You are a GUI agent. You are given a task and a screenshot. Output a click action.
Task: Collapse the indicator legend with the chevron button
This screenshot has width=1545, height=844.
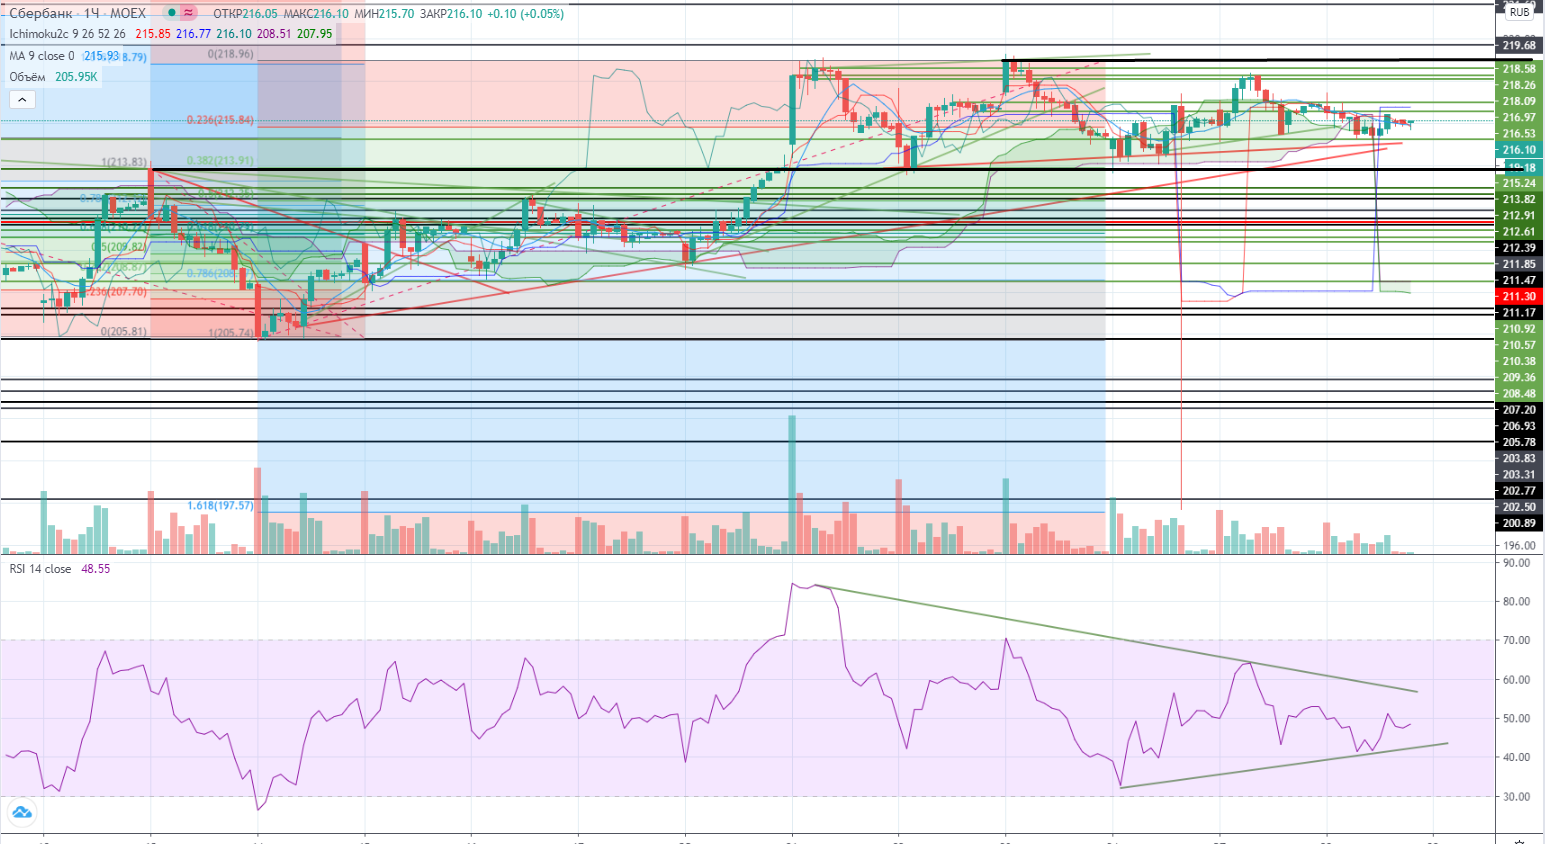[x=22, y=99]
